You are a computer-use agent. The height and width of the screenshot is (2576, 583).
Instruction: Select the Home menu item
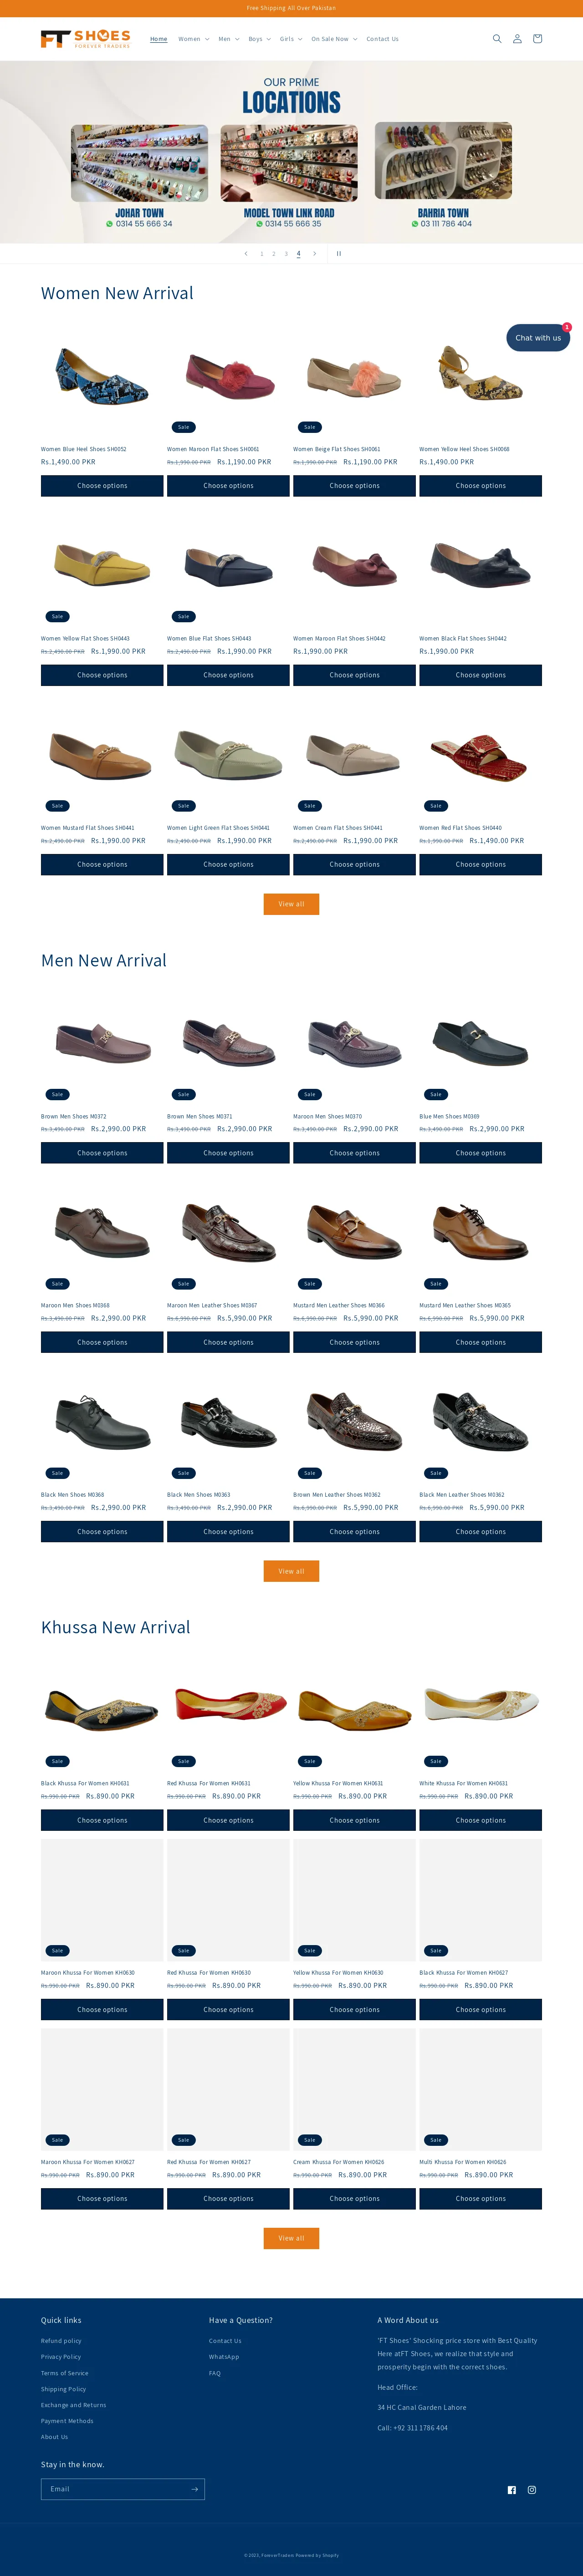coord(159,39)
